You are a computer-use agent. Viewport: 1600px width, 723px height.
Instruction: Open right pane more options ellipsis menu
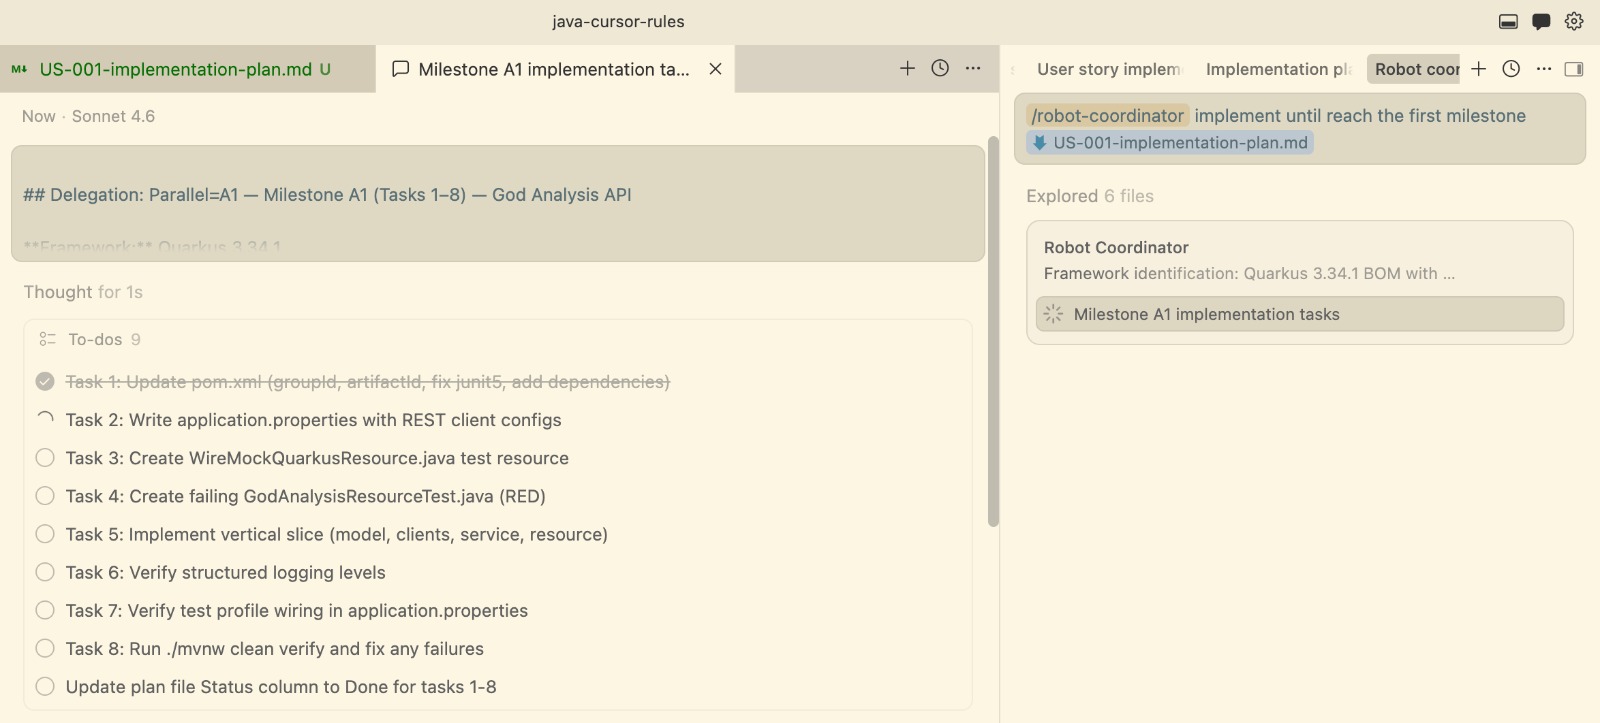click(x=1544, y=68)
